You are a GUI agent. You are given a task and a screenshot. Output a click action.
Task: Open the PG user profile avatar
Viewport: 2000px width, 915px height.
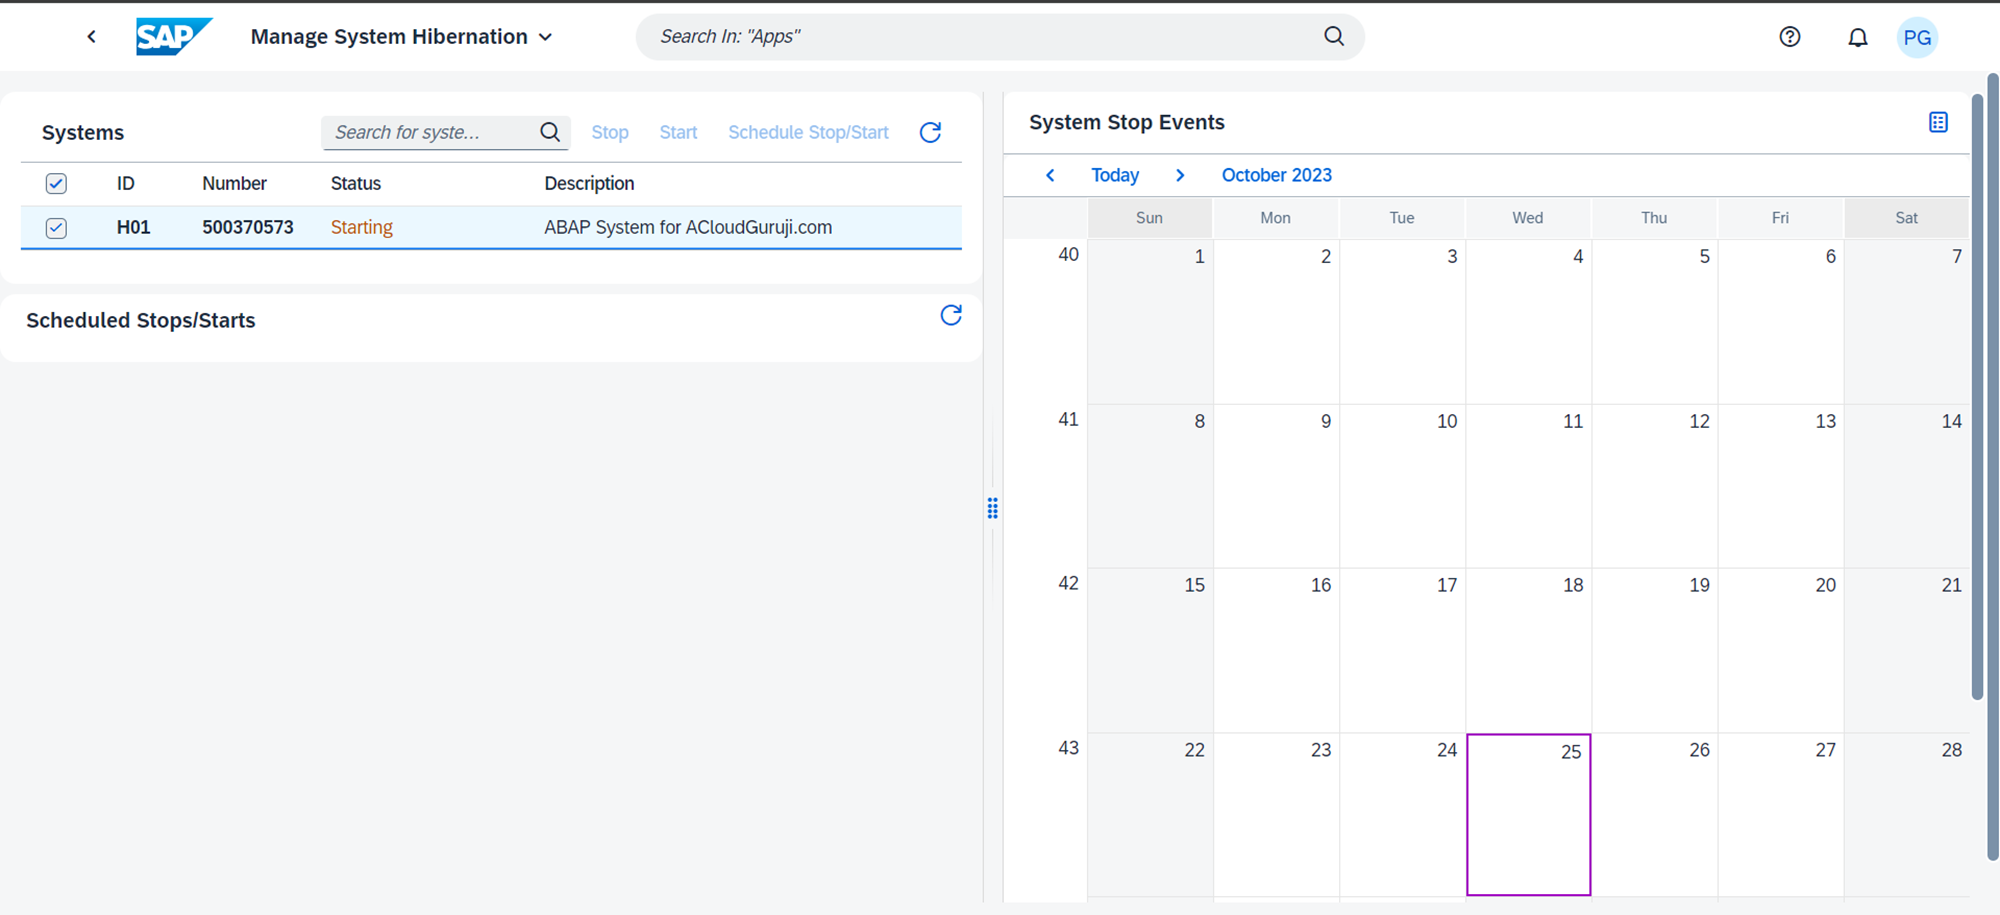(1916, 38)
